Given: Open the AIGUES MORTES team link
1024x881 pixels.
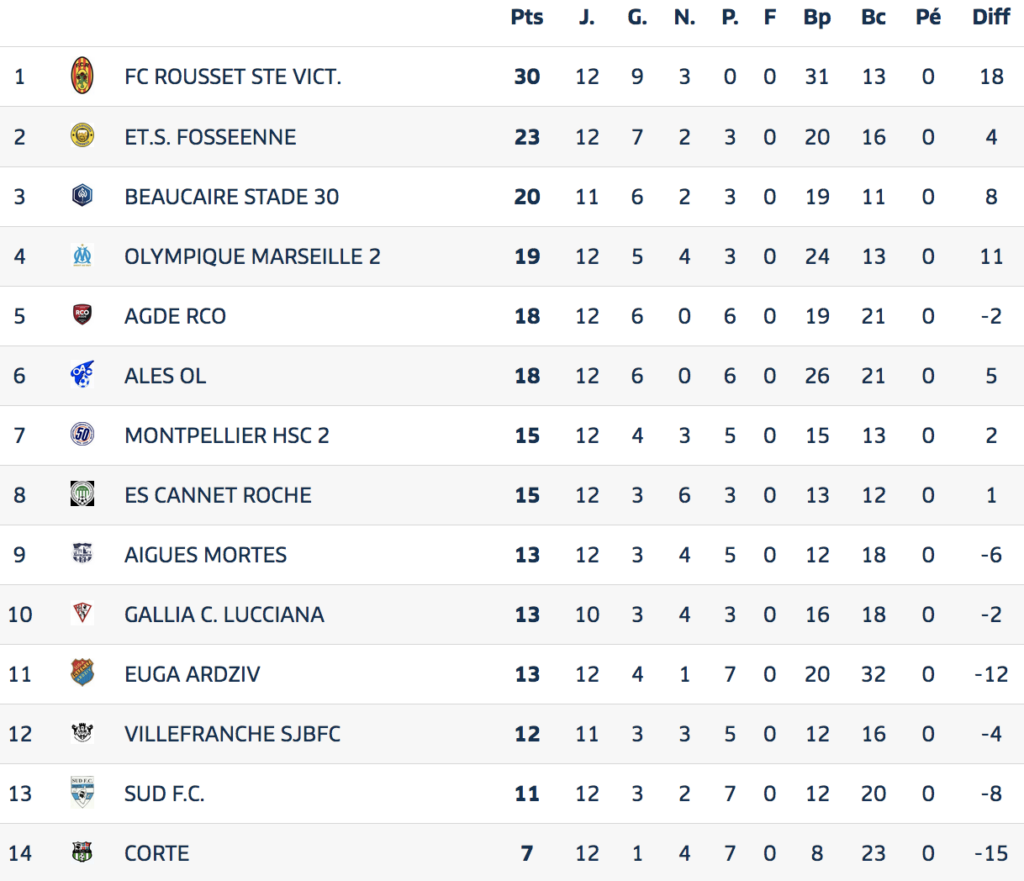Looking at the screenshot, I should pos(205,555).
